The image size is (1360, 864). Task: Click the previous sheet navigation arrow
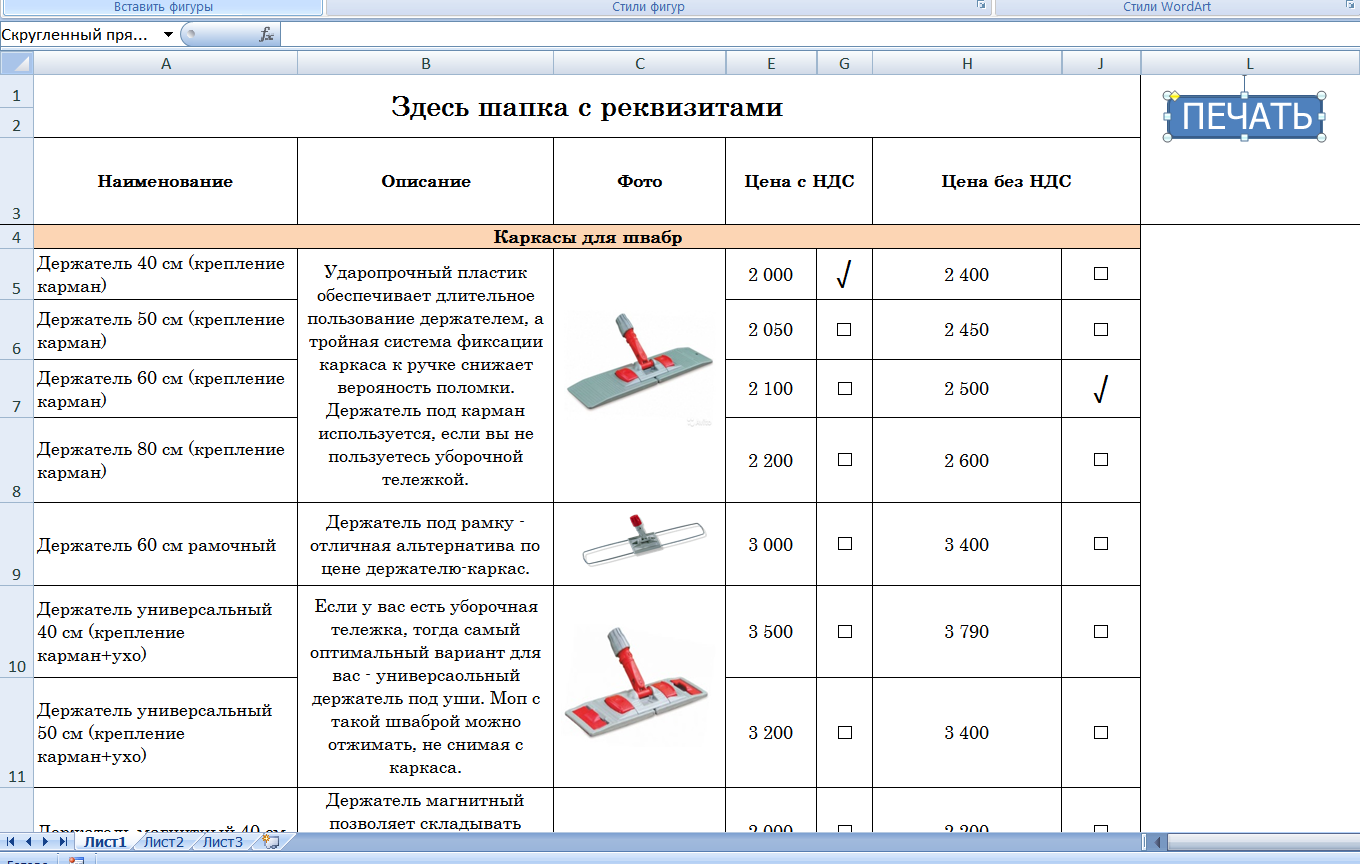(x=29, y=842)
